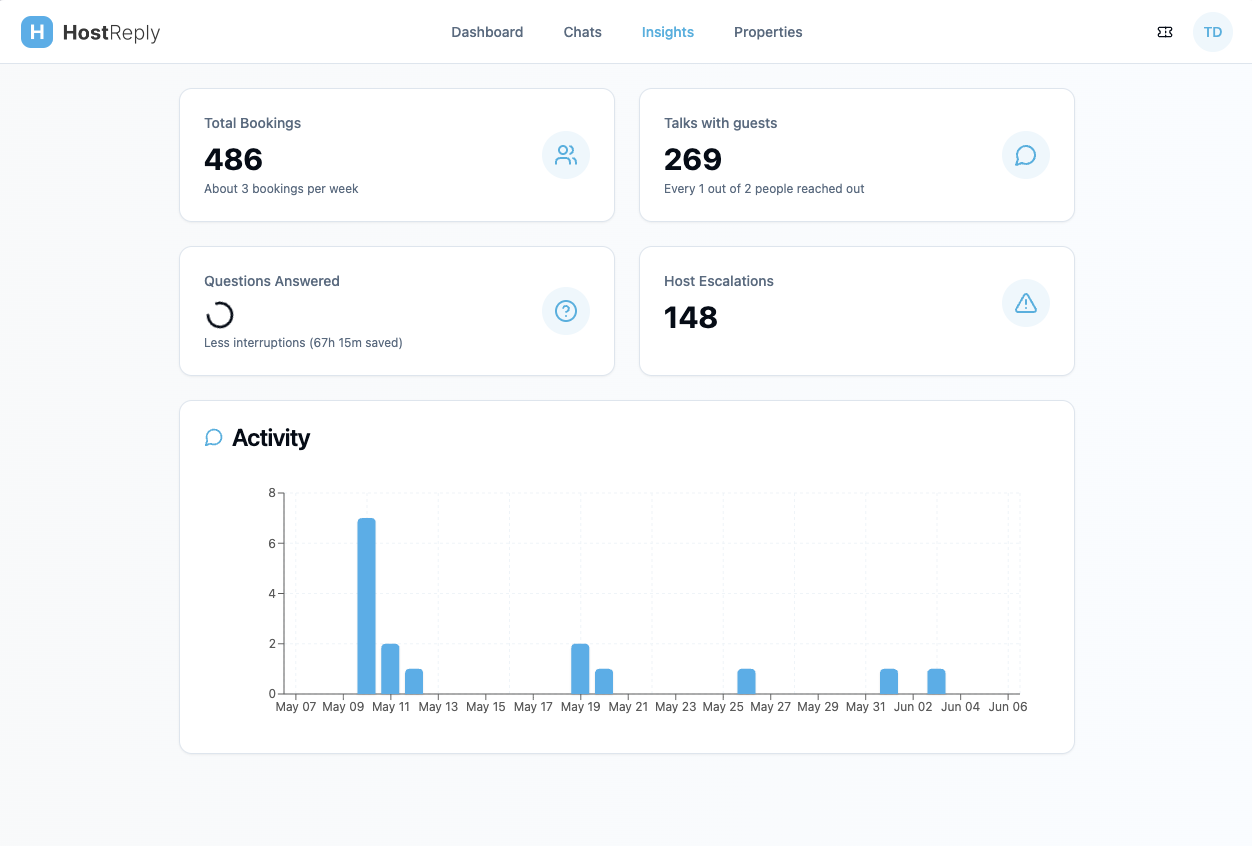Select the Insights tab
This screenshot has width=1252, height=846.
pyautogui.click(x=668, y=32)
